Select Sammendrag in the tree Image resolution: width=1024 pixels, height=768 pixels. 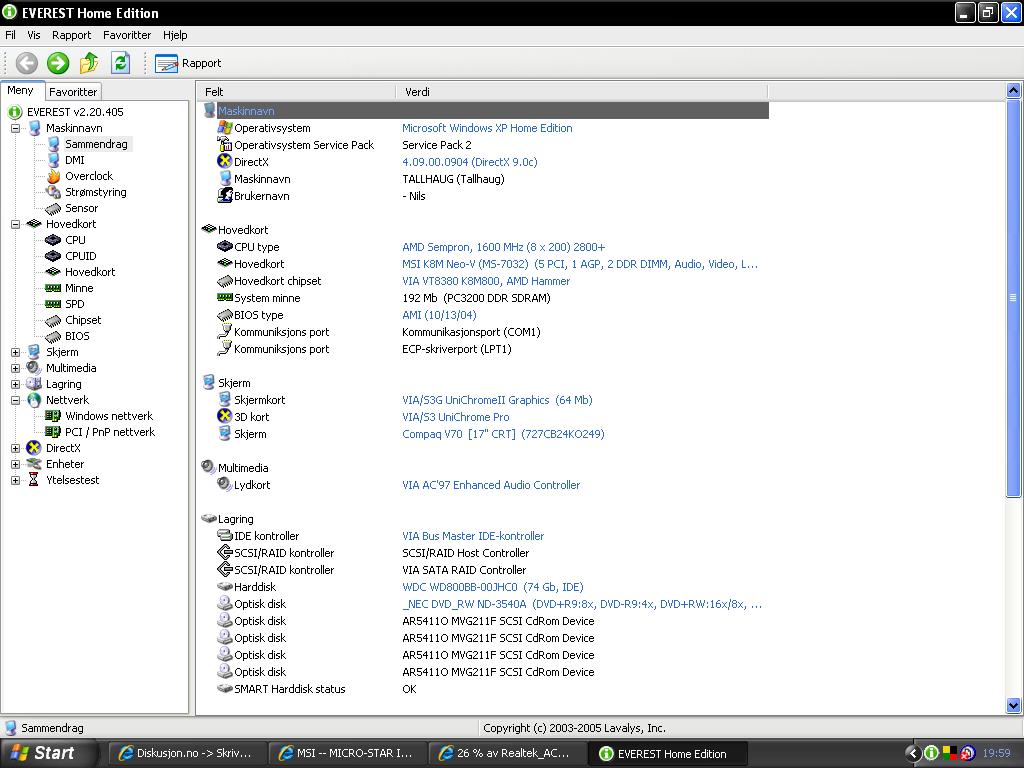(96, 144)
